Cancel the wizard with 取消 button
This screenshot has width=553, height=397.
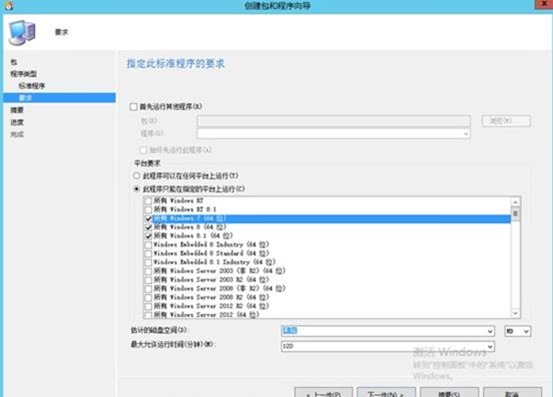pyautogui.click(x=512, y=392)
